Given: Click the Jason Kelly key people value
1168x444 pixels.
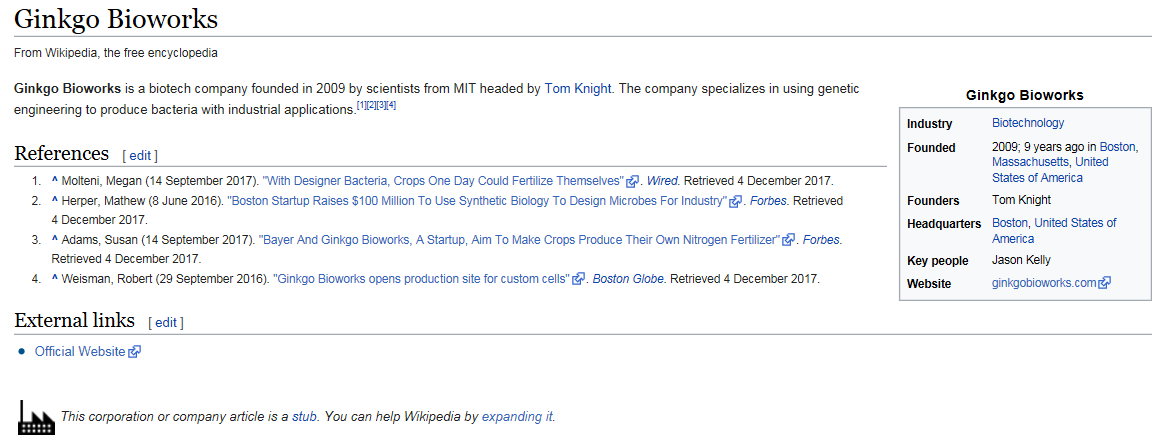Looking at the screenshot, I should click(1021, 260).
